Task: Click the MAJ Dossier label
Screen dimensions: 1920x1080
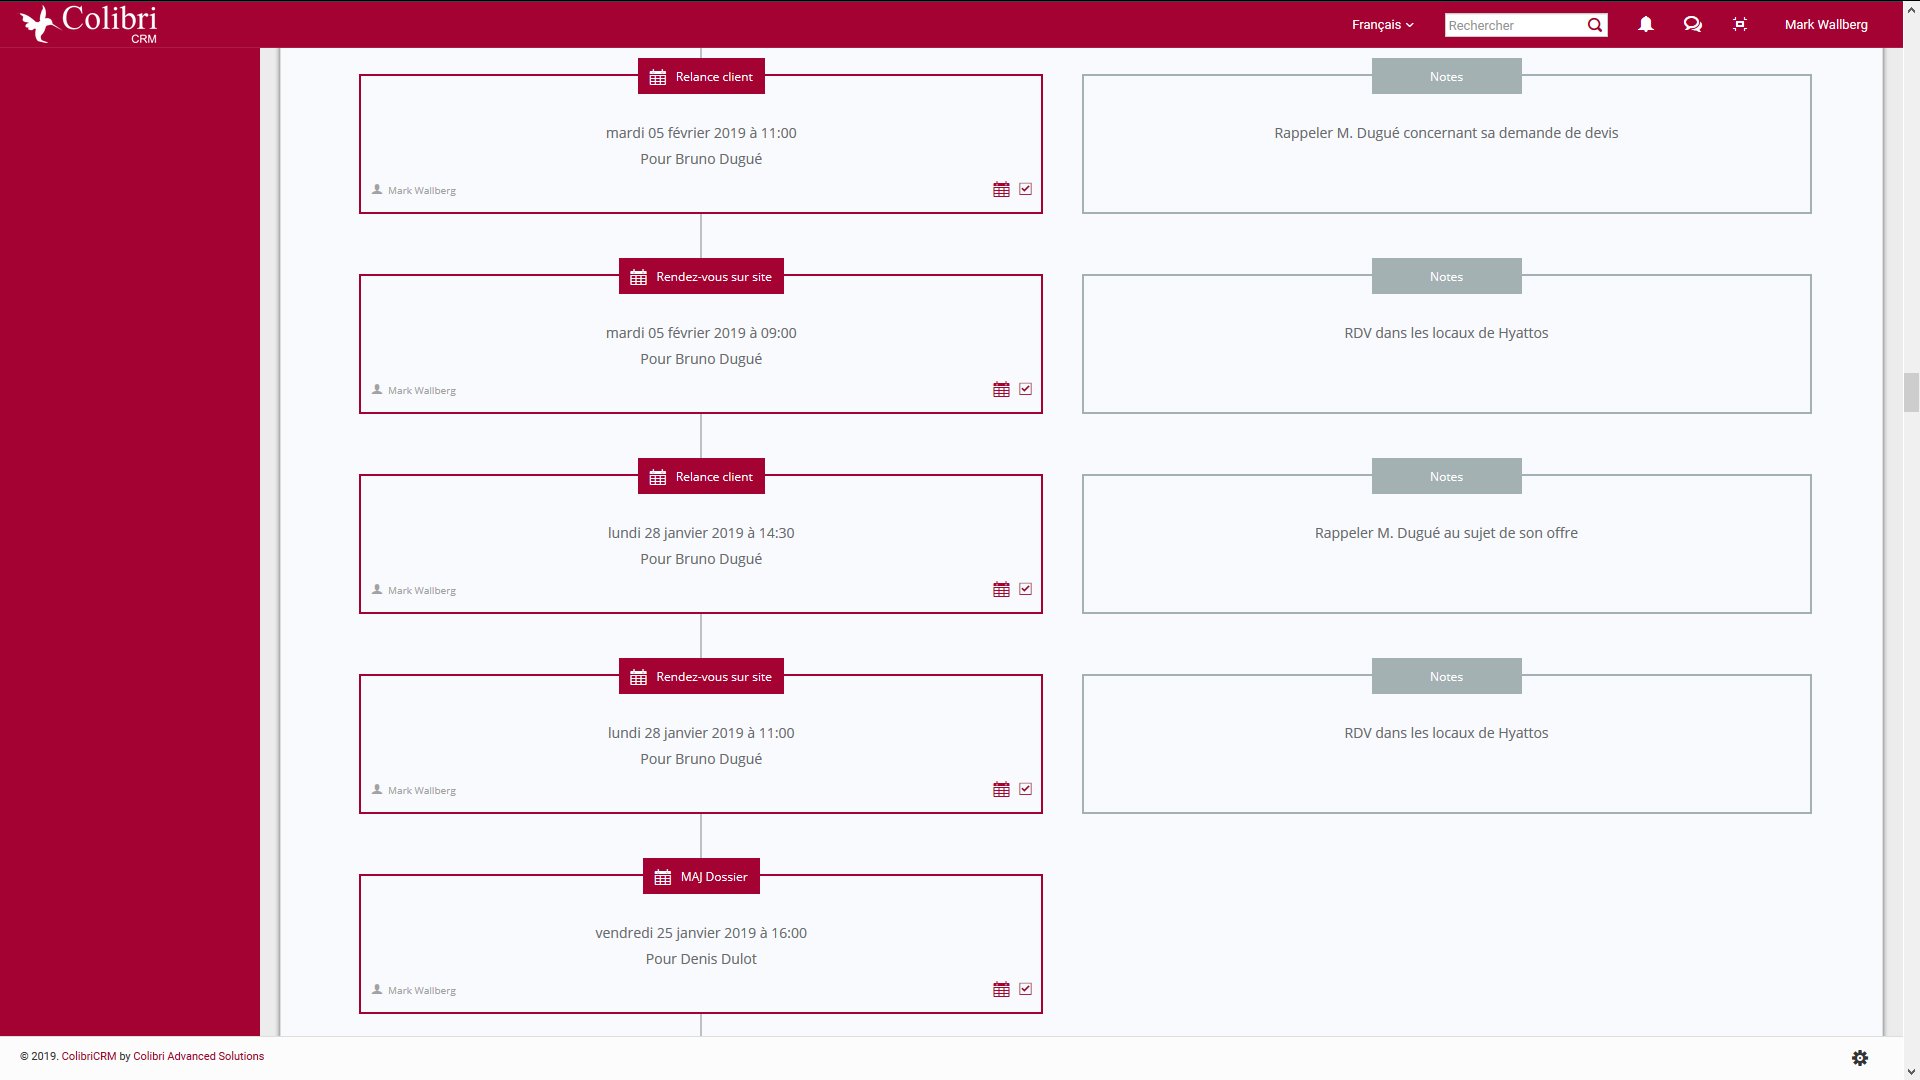Action: click(x=701, y=877)
